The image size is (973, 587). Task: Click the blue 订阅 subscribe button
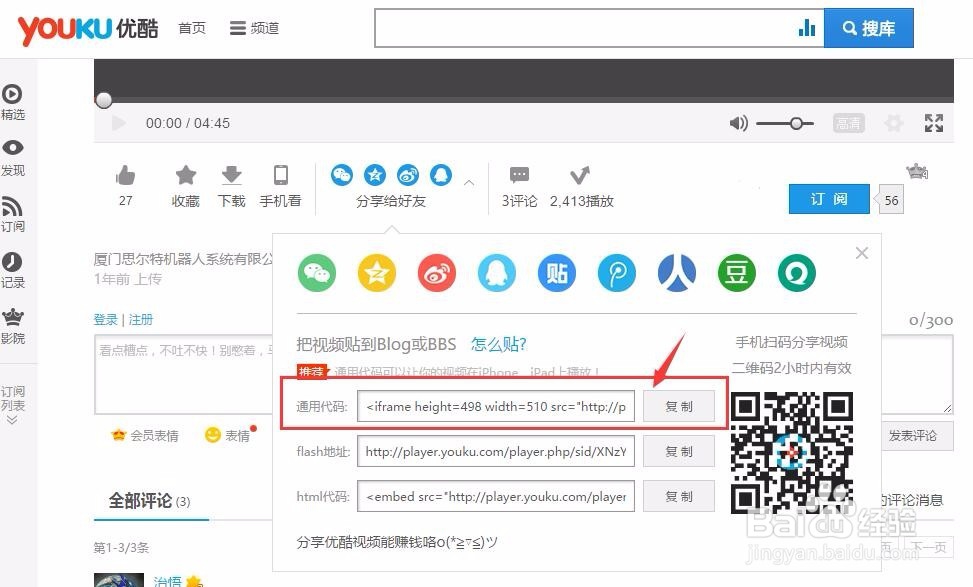pyautogui.click(x=829, y=199)
